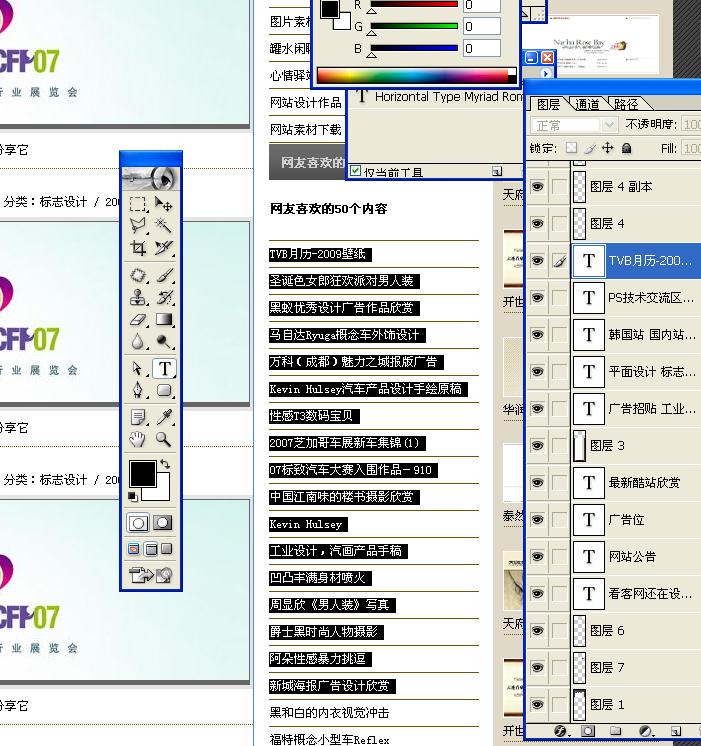Toggle lock all icon
Screen dimensions: 701x746
[627, 148]
